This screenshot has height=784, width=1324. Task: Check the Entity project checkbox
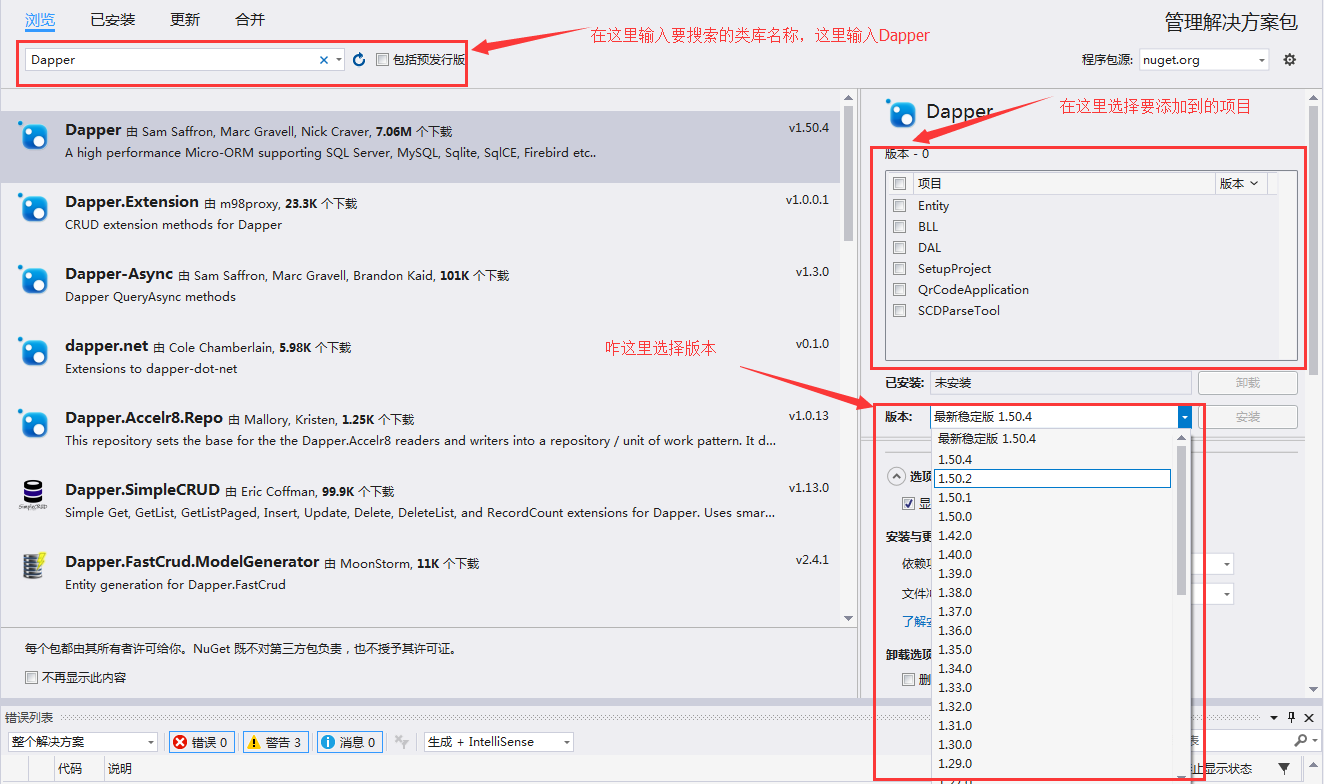click(x=900, y=205)
